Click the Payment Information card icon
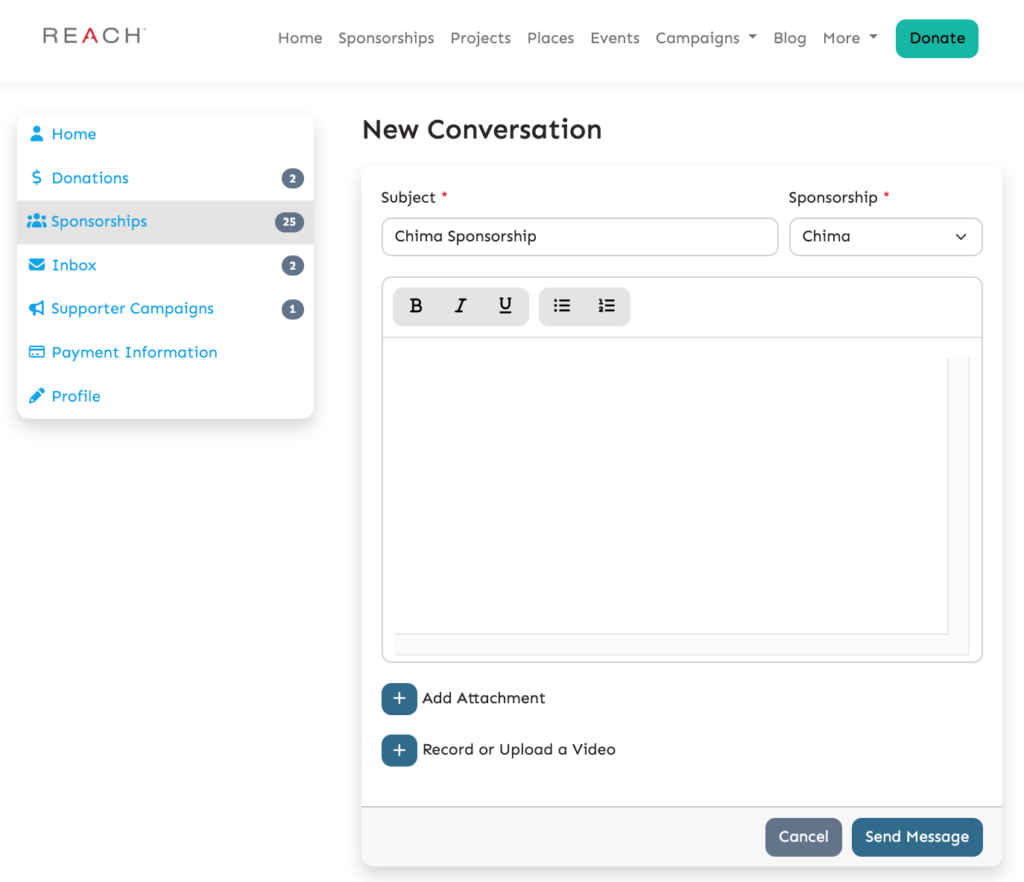Screen dimensions: 1024x882 click(36, 352)
